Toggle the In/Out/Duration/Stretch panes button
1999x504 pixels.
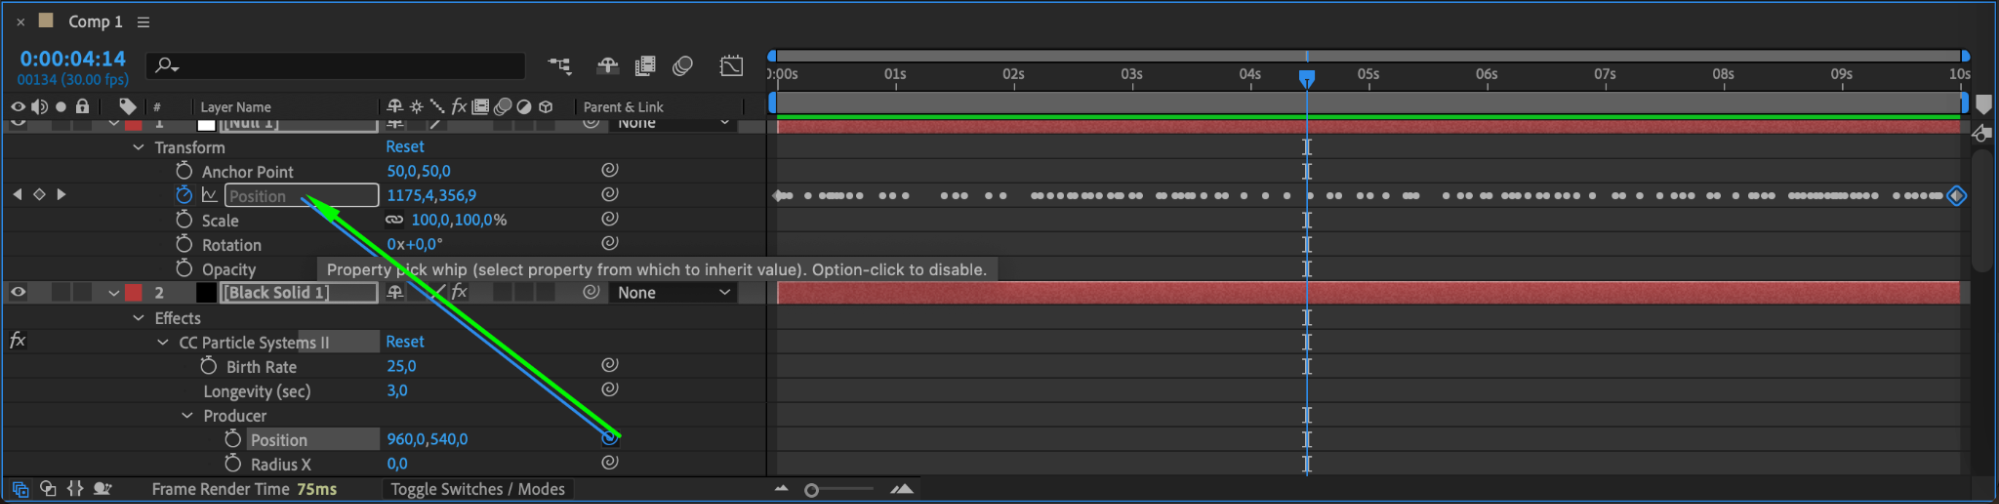(x=75, y=489)
